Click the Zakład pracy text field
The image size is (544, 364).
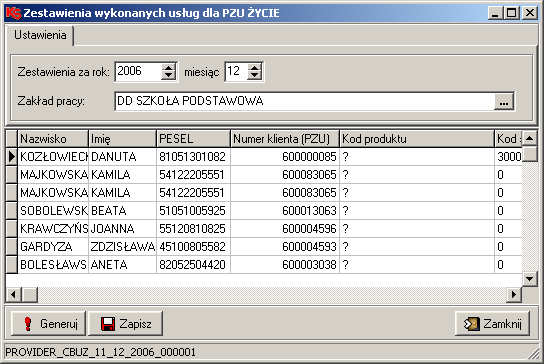pyautogui.click(x=304, y=101)
